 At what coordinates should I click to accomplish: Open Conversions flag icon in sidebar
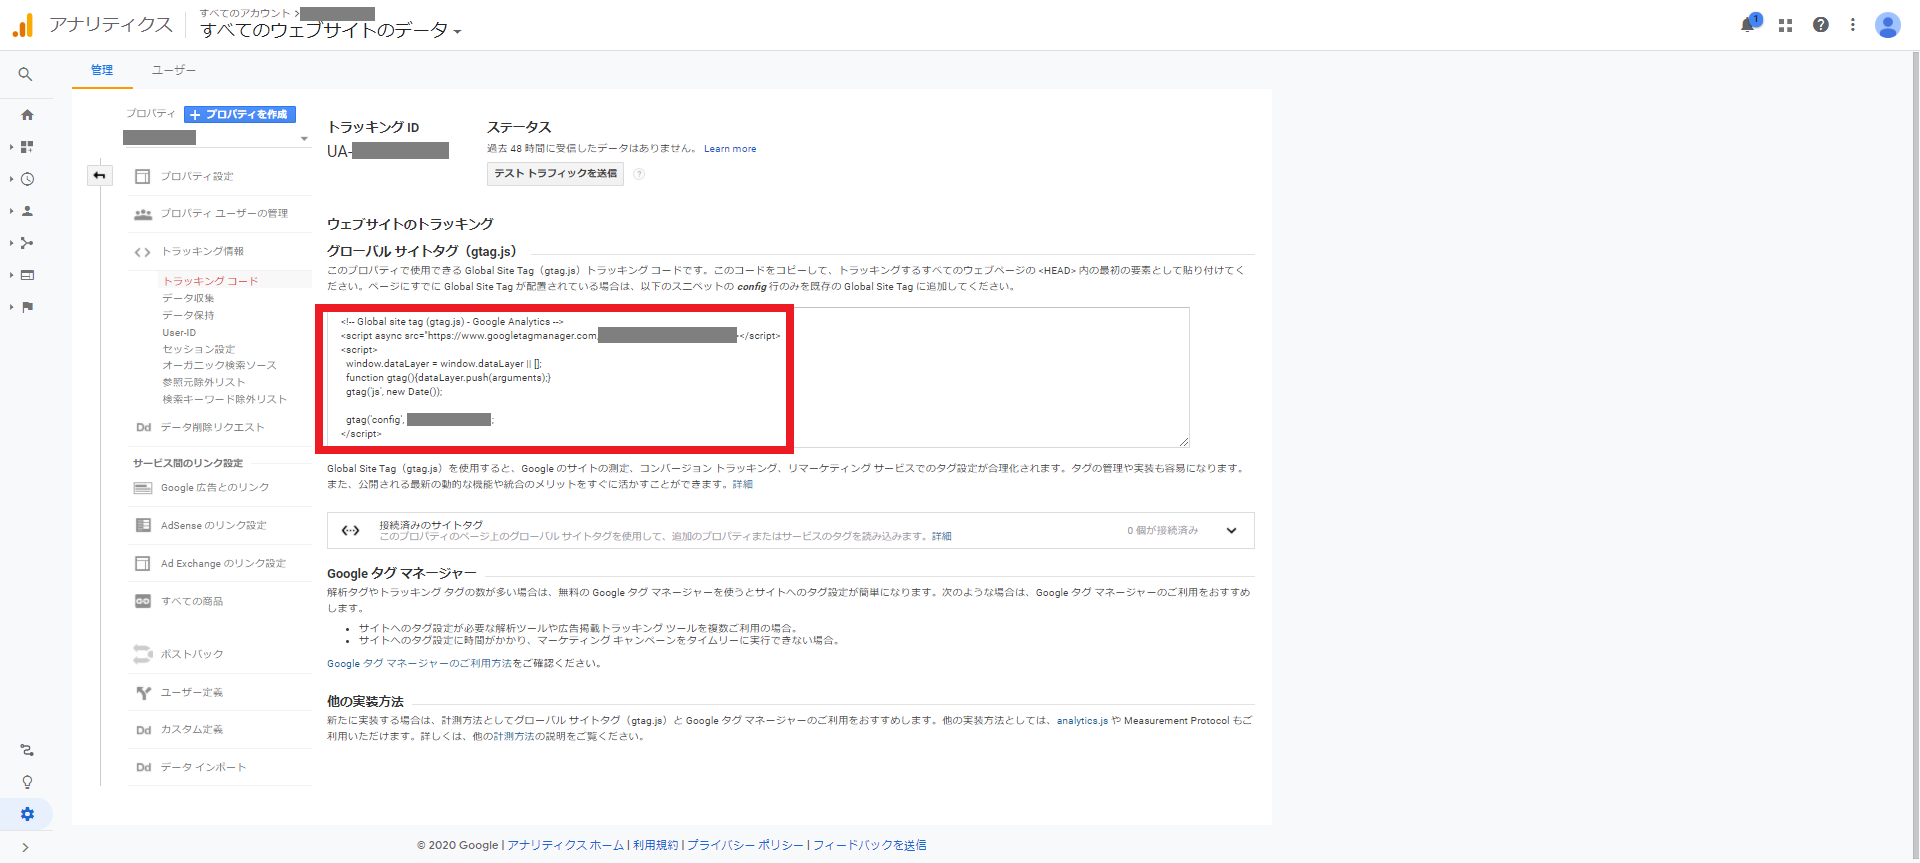[27, 307]
